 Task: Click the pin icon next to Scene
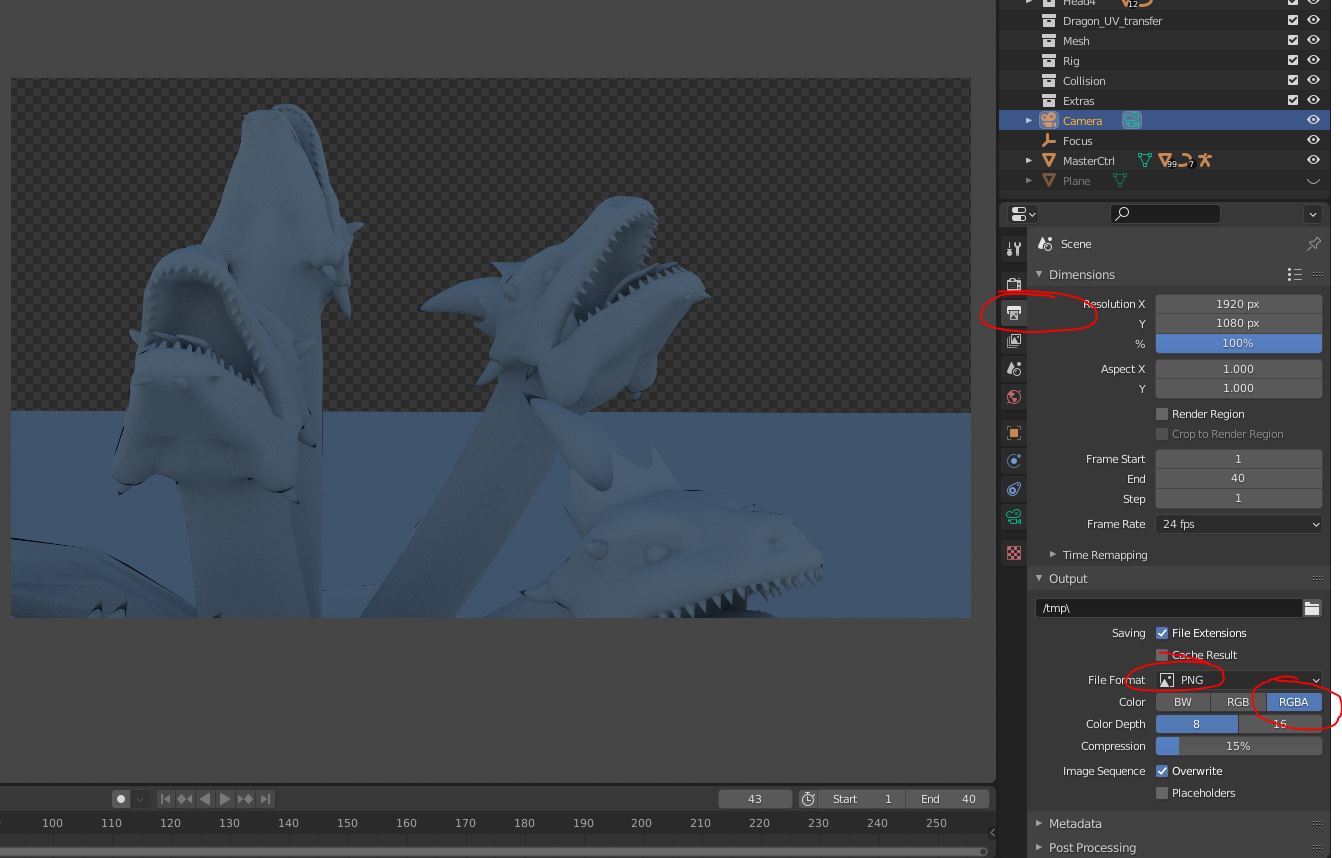coord(1313,244)
